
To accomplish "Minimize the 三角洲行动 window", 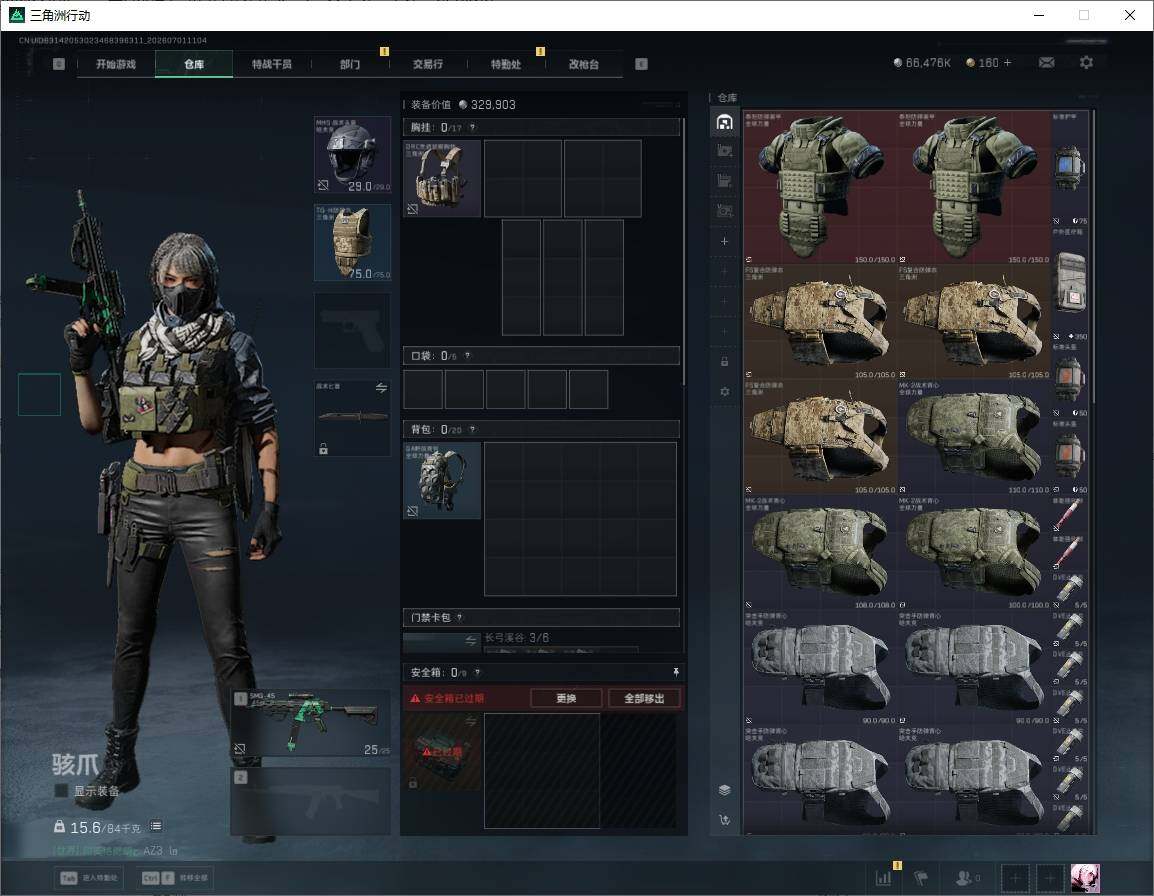I will coord(1039,15).
